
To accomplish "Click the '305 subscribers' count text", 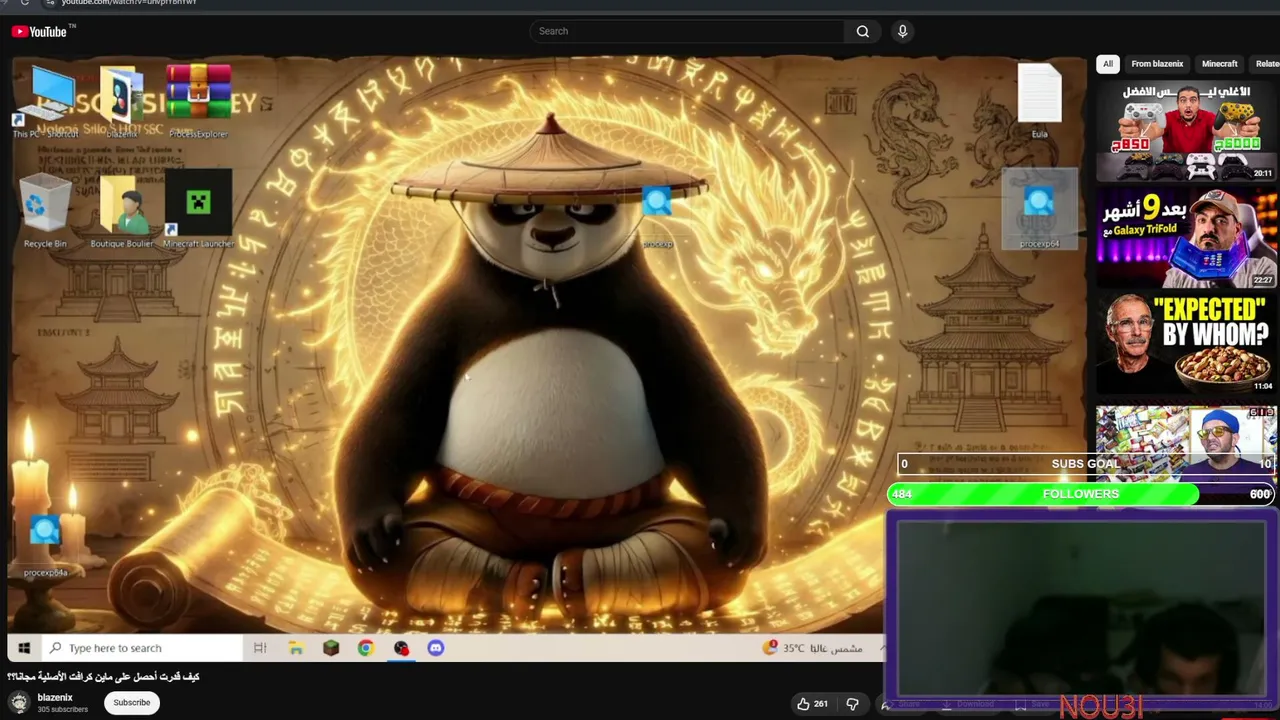I will click(63, 710).
